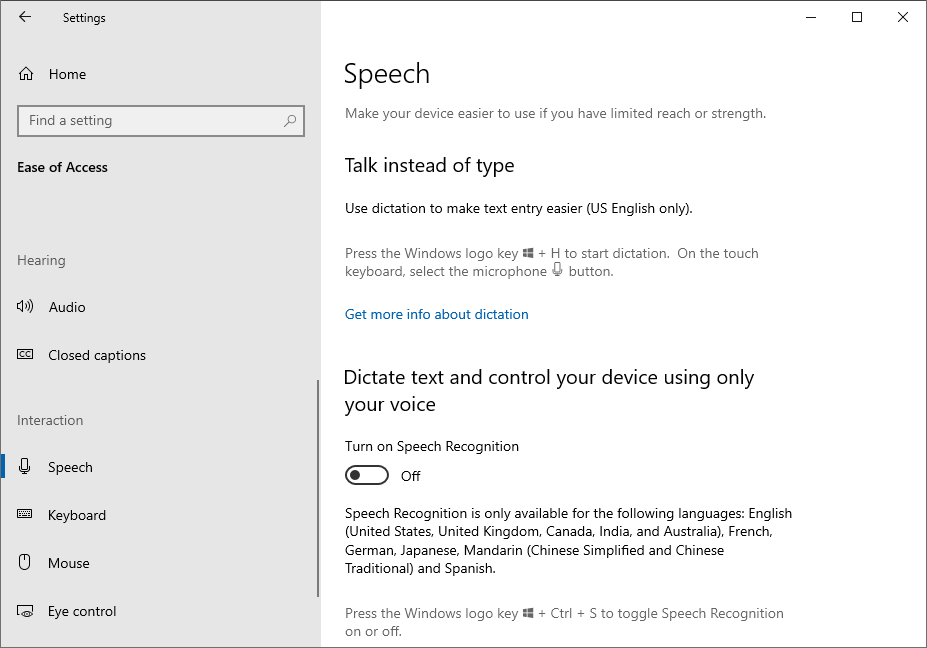927x648 pixels.
Task: Open Get more info about dictation link
Action: pos(436,314)
